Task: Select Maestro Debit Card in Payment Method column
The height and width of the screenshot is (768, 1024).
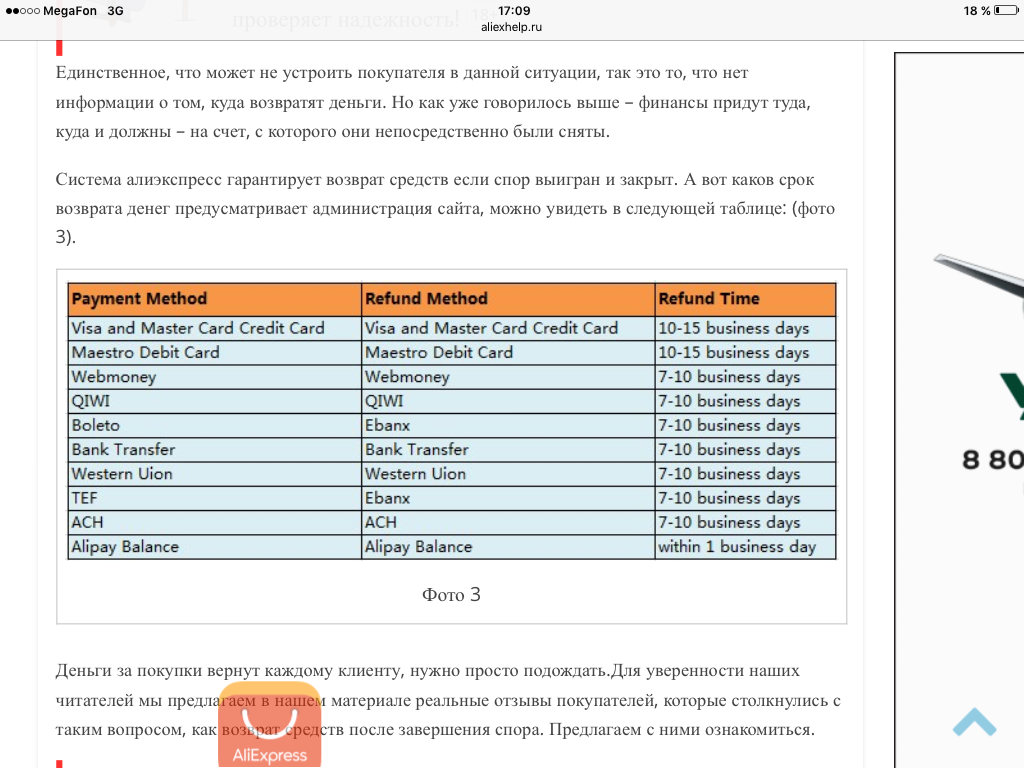Action: pyautogui.click(x=215, y=353)
